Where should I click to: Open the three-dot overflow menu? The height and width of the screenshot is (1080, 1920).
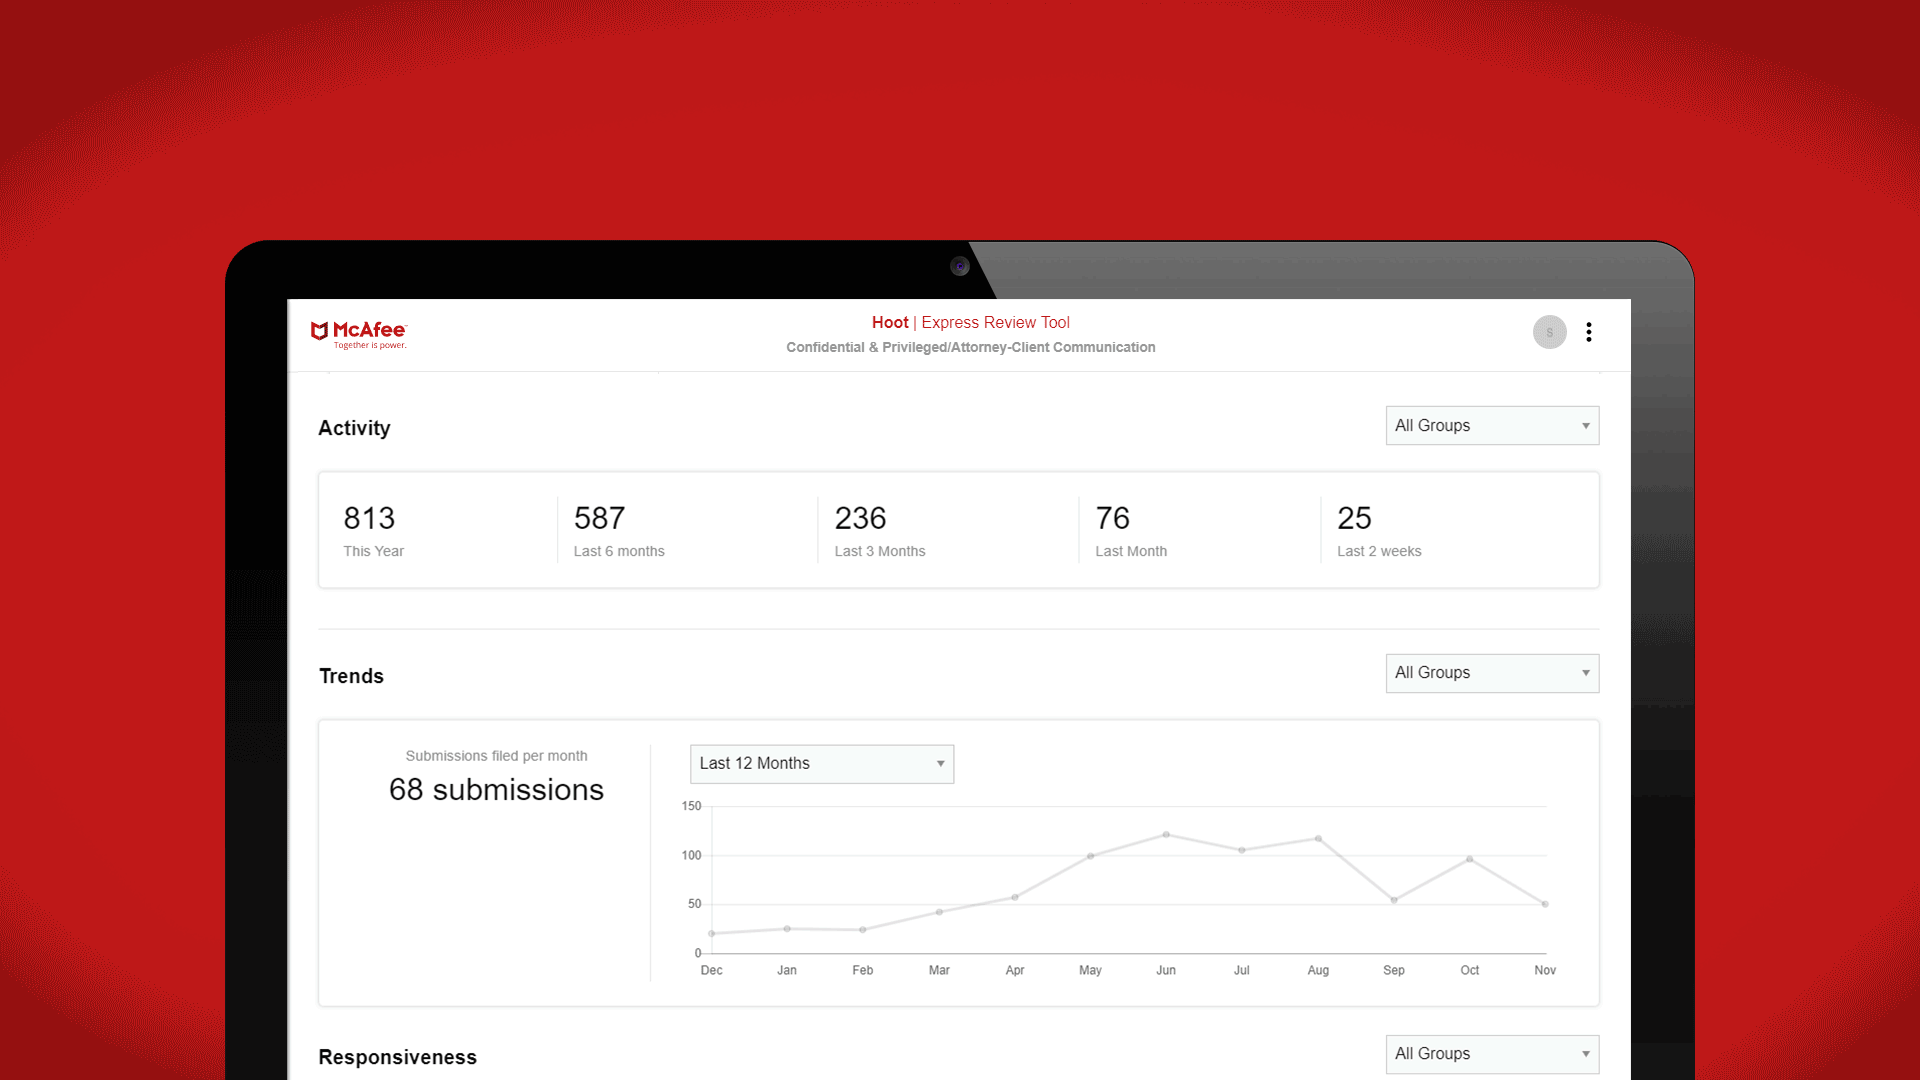[1589, 332]
